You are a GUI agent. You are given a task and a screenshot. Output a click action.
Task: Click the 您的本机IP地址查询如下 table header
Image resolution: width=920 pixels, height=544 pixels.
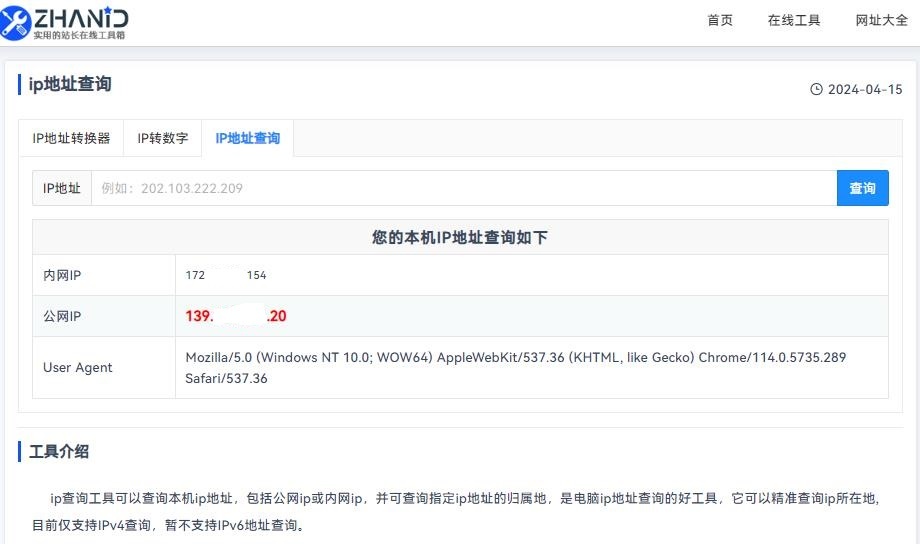[x=460, y=237]
